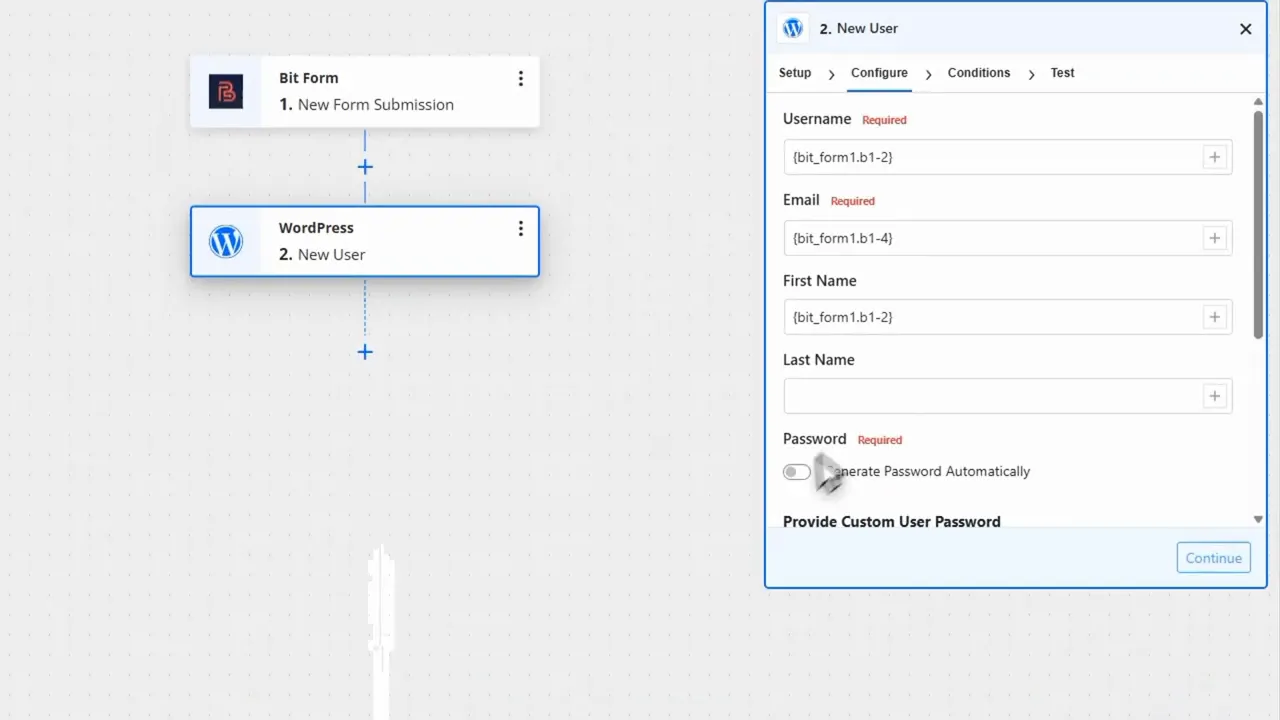This screenshot has width=1280, height=720.
Task: Click the WordPress icon on the workflow node
Action: coord(225,241)
